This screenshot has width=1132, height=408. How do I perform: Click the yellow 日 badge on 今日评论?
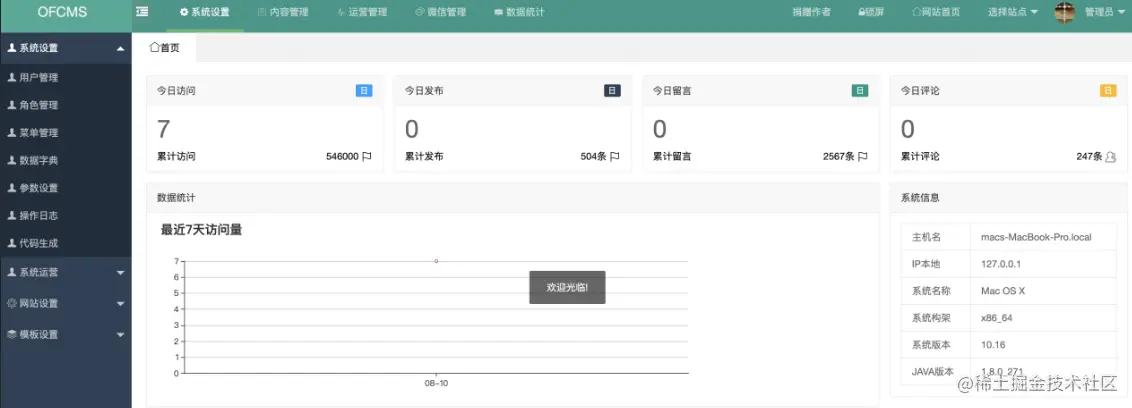click(x=1108, y=91)
